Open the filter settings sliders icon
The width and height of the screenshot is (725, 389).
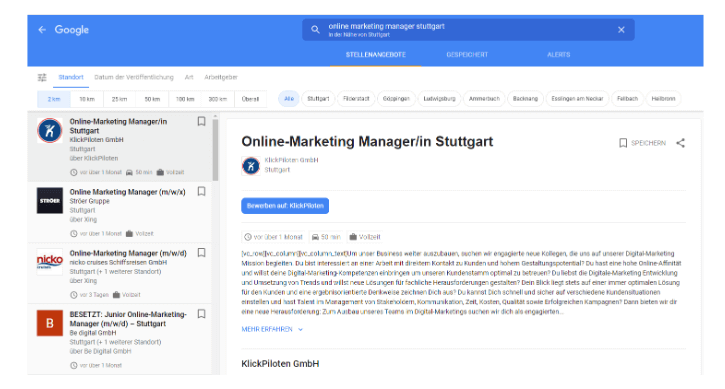tap(42, 77)
